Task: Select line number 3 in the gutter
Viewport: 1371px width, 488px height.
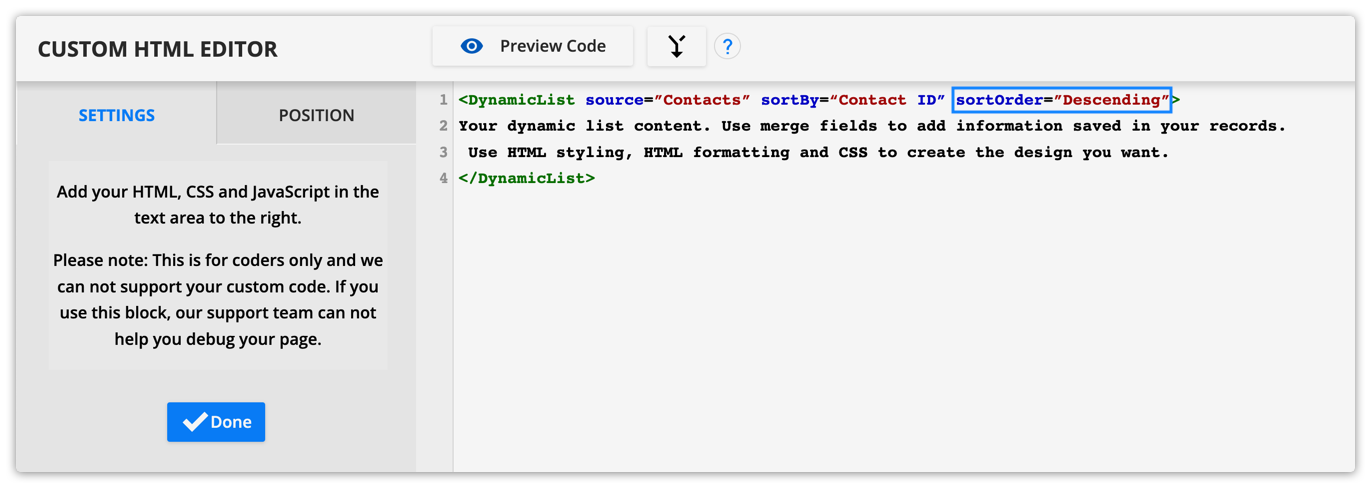Action: (x=443, y=152)
